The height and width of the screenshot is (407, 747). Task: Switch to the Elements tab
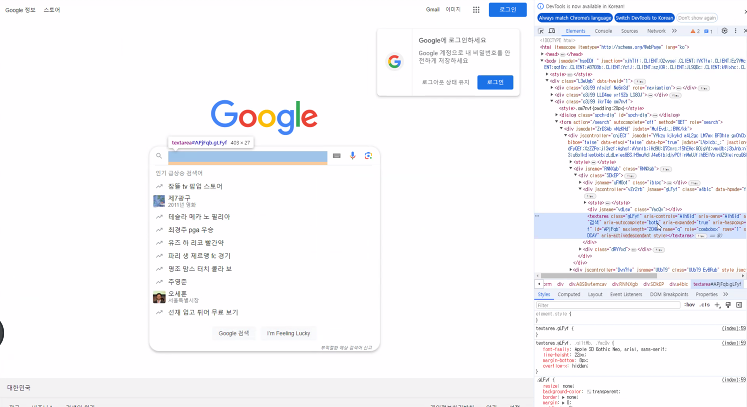[x=575, y=31]
